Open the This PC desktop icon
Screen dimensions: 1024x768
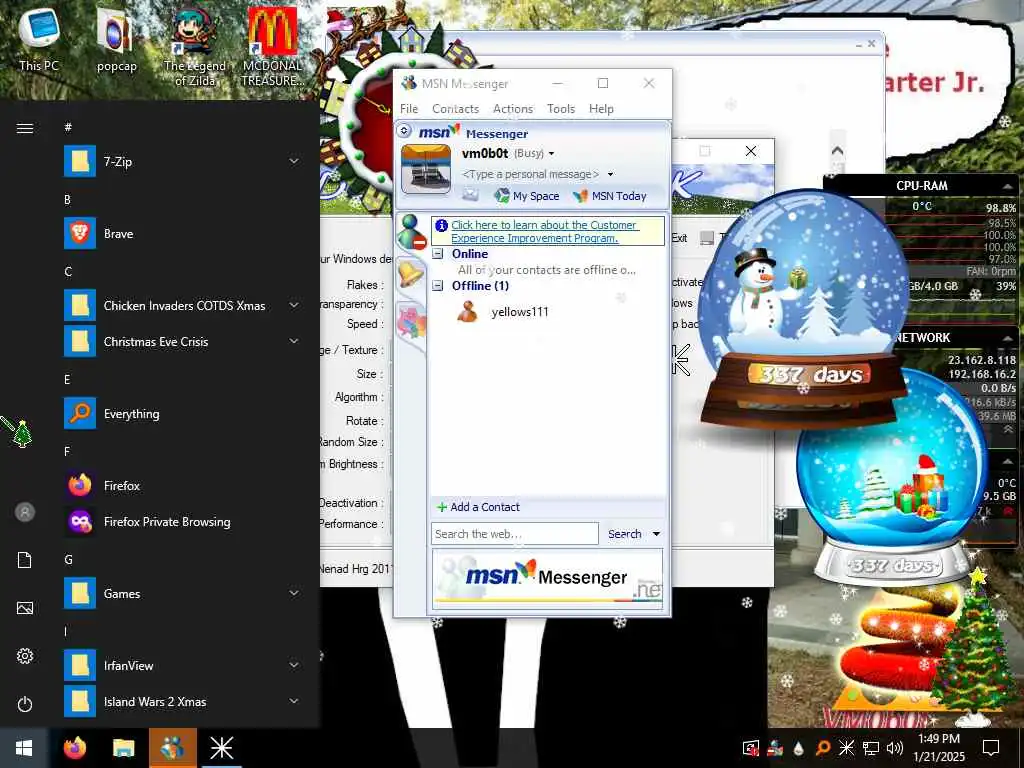tap(39, 39)
